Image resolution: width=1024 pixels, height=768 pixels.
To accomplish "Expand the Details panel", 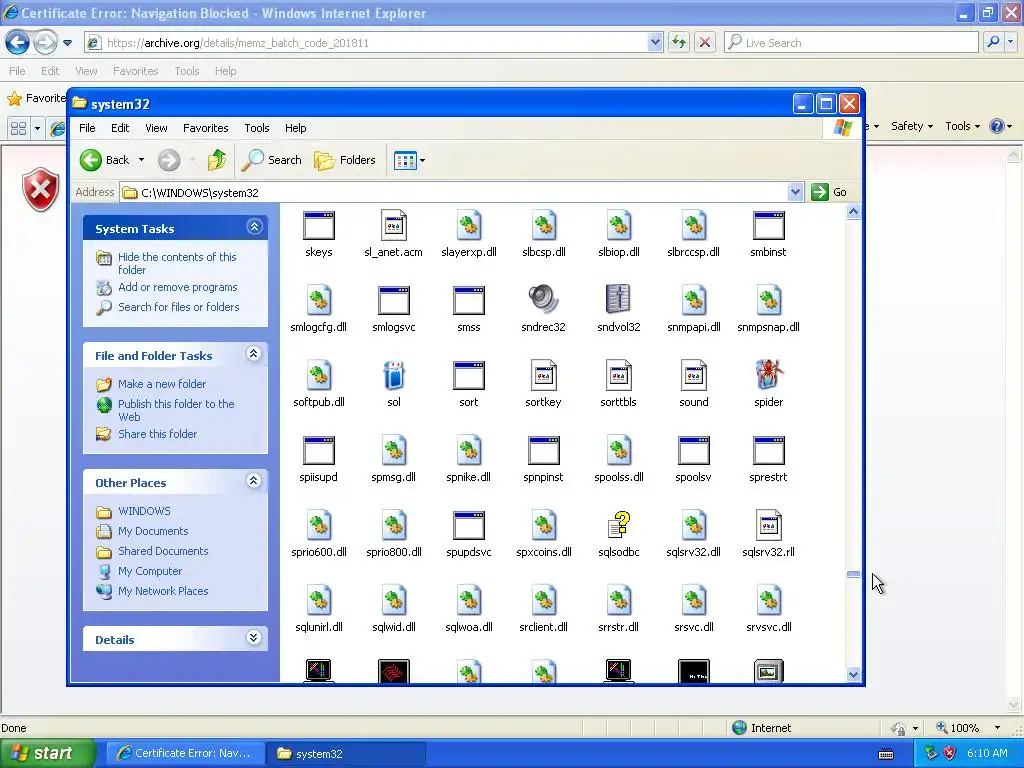I will (x=254, y=638).
